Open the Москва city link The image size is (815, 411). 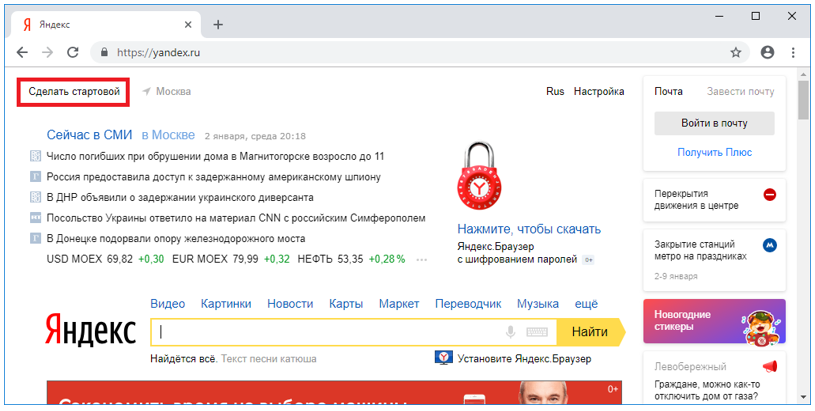click(x=174, y=91)
